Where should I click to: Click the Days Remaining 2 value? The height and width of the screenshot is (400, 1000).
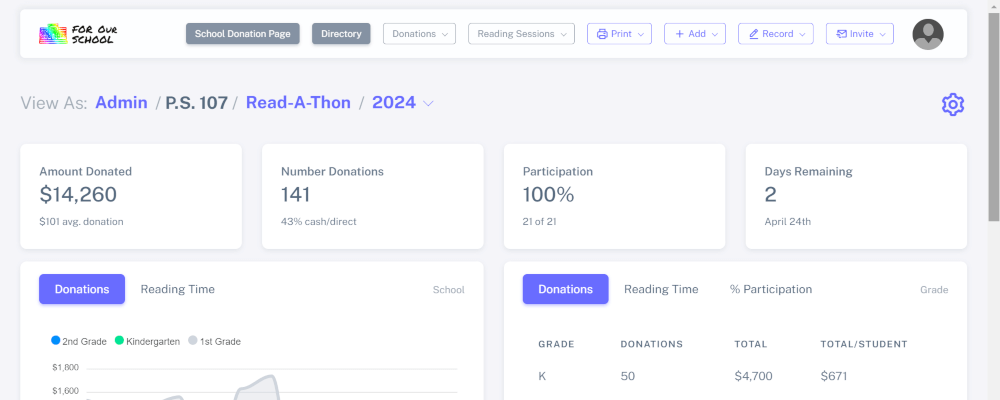(x=770, y=195)
